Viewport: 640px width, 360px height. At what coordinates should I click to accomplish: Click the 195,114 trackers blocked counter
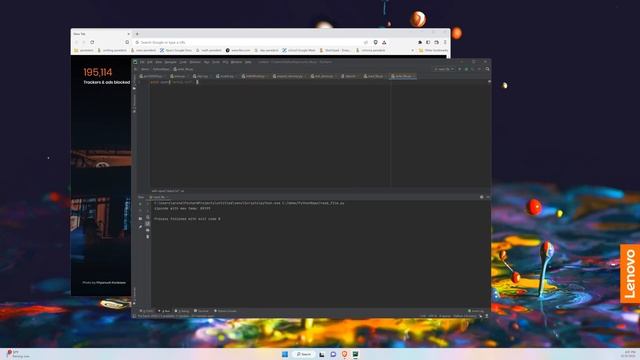click(x=98, y=72)
